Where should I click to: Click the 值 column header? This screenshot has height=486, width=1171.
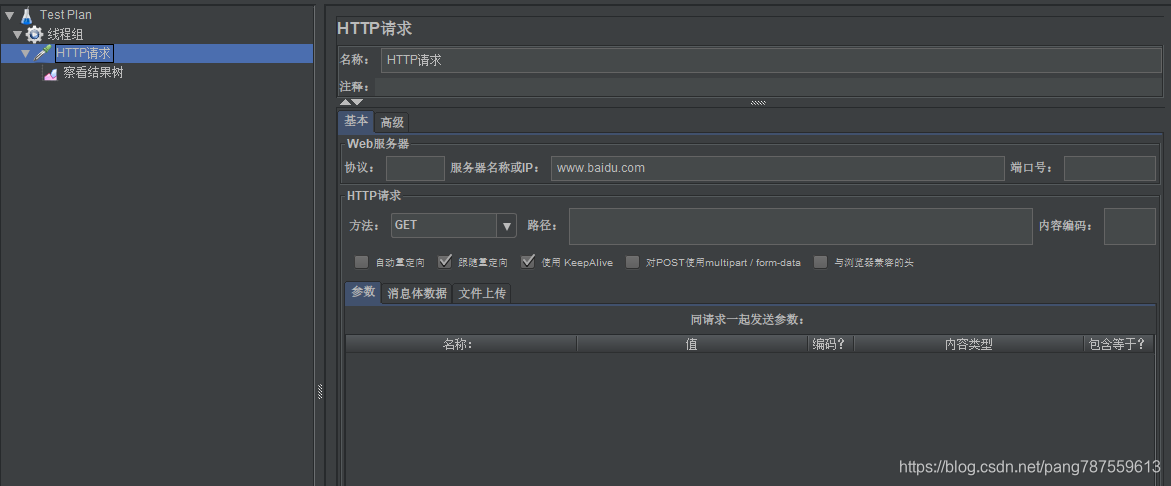[692, 344]
